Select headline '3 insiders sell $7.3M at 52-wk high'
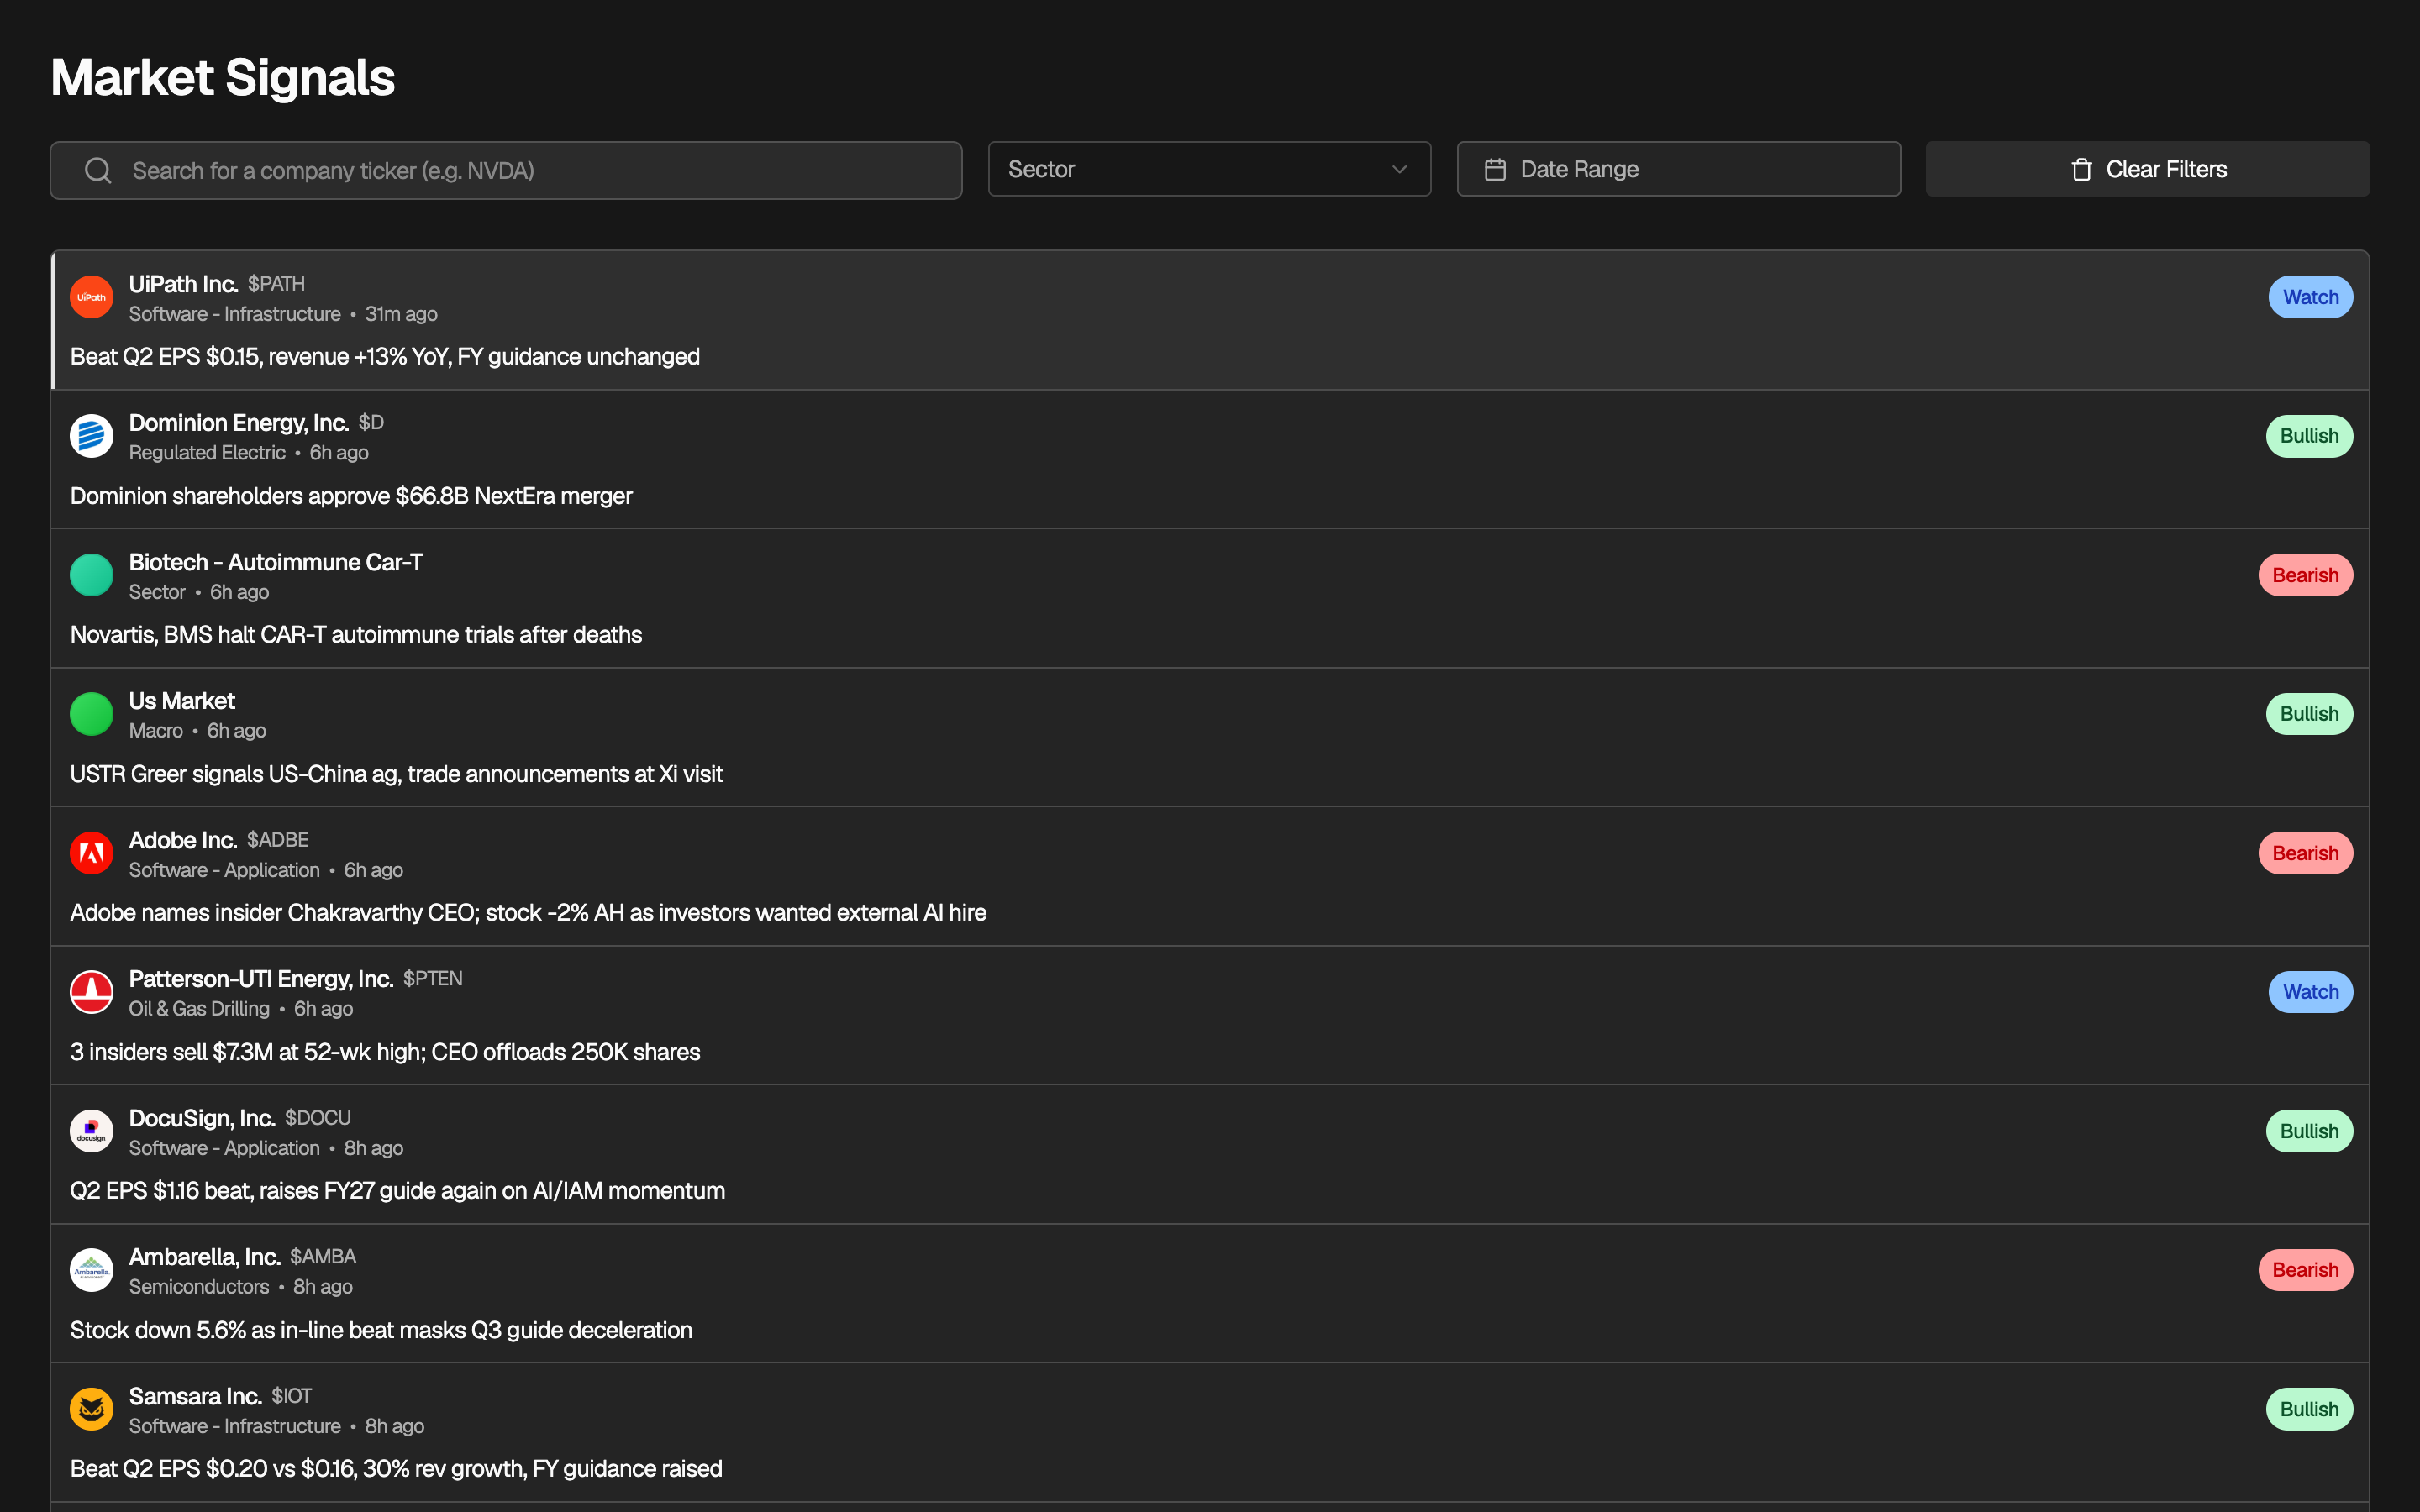The image size is (2420, 1512). pos(385,1052)
